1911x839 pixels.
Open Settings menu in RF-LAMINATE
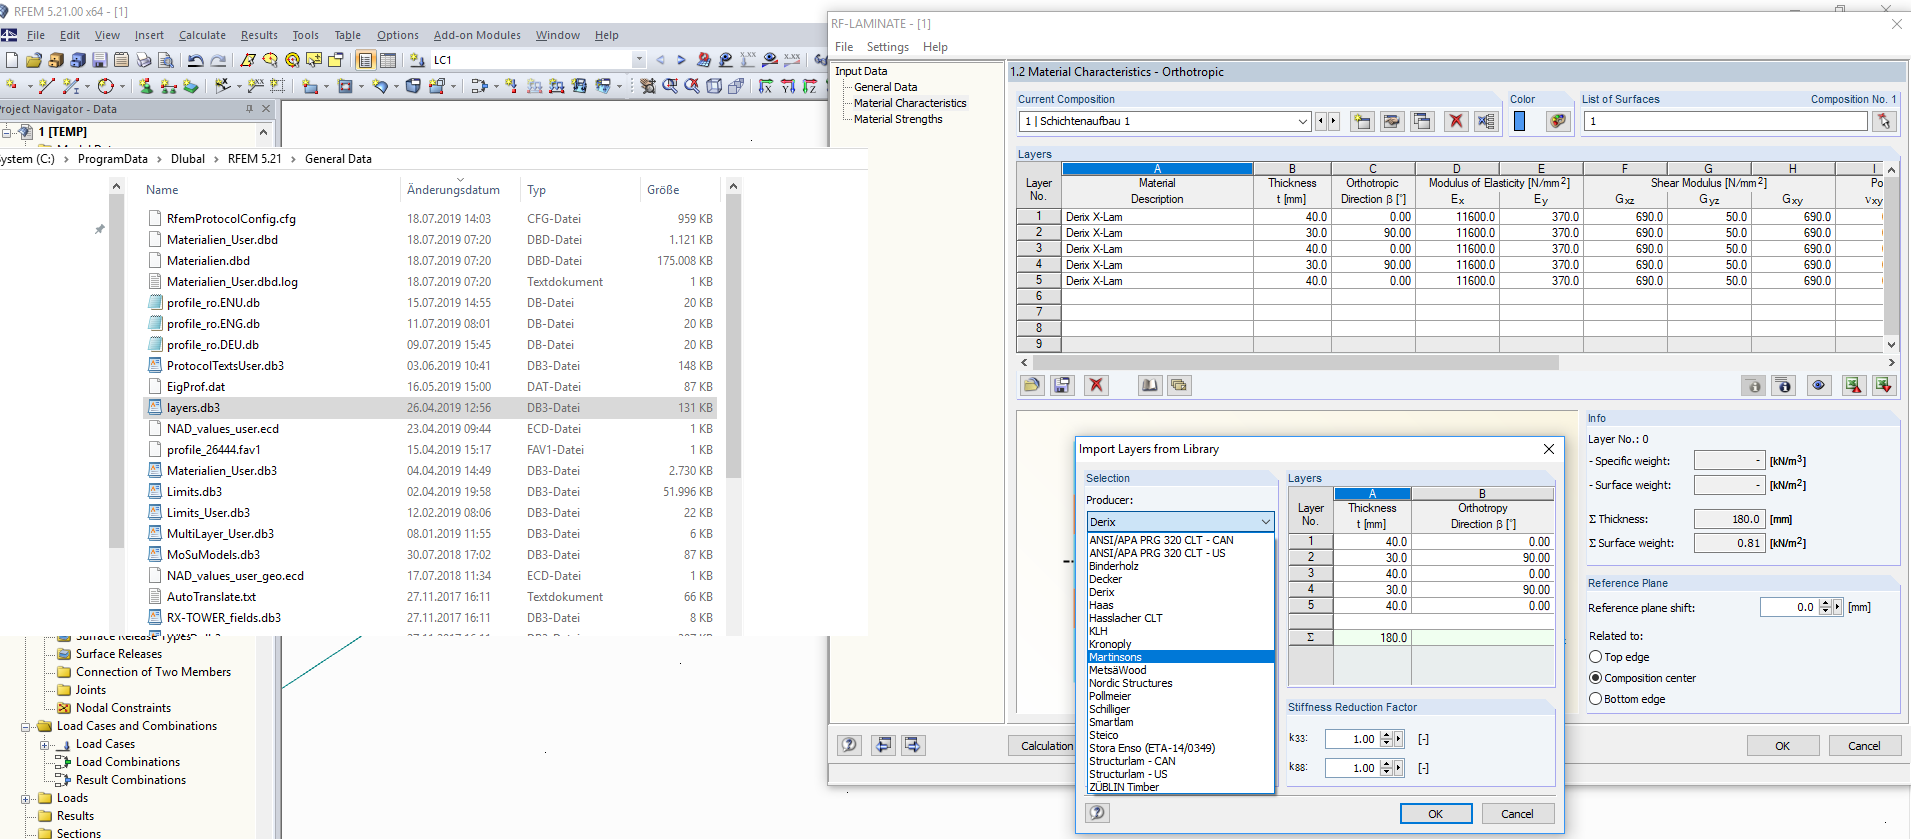[x=887, y=47]
